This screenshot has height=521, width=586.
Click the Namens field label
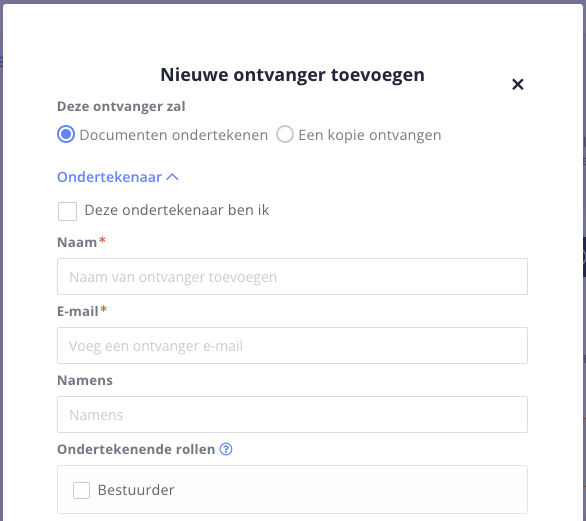coord(85,380)
